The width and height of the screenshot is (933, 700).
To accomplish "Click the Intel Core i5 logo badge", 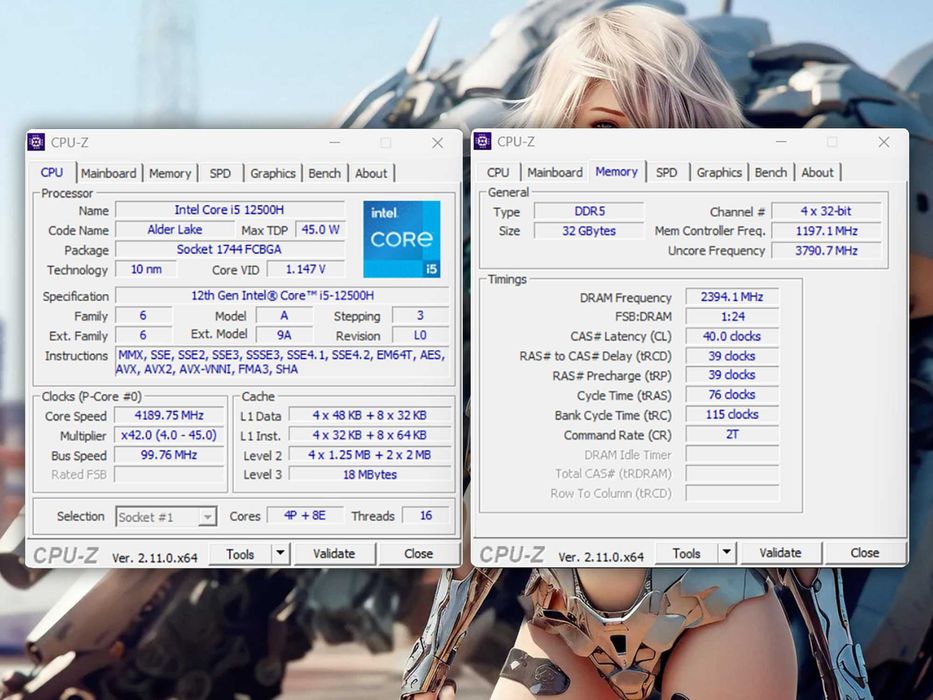I will 402,239.
